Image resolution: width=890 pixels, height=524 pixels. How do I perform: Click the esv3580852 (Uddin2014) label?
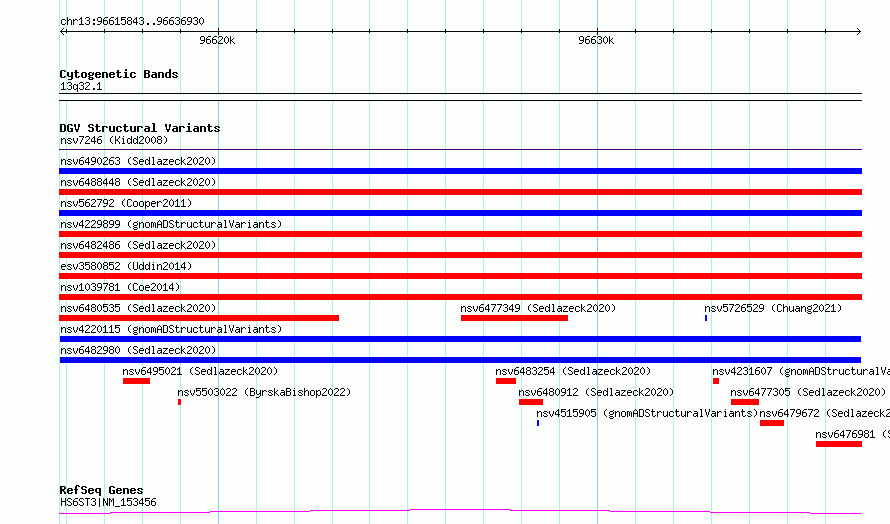[126, 266]
